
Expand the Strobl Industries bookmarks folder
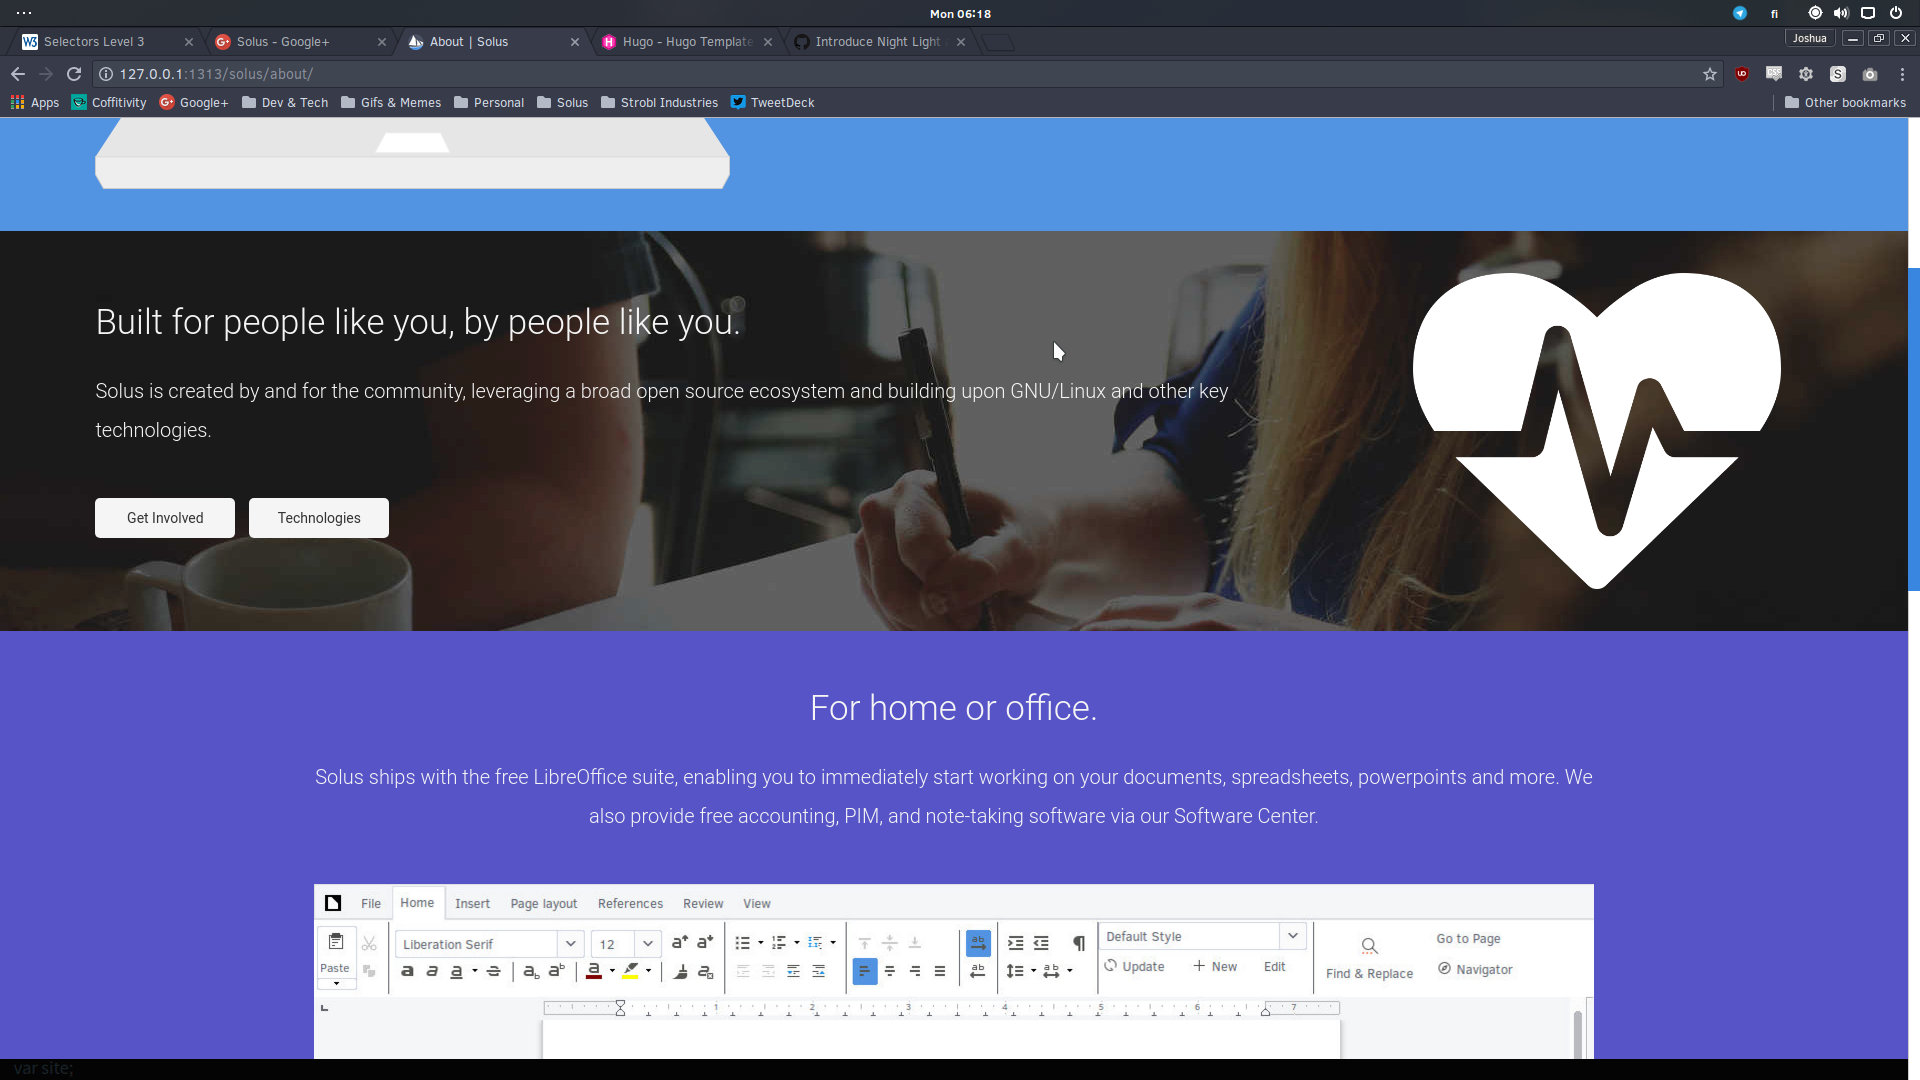pos(659,102)
